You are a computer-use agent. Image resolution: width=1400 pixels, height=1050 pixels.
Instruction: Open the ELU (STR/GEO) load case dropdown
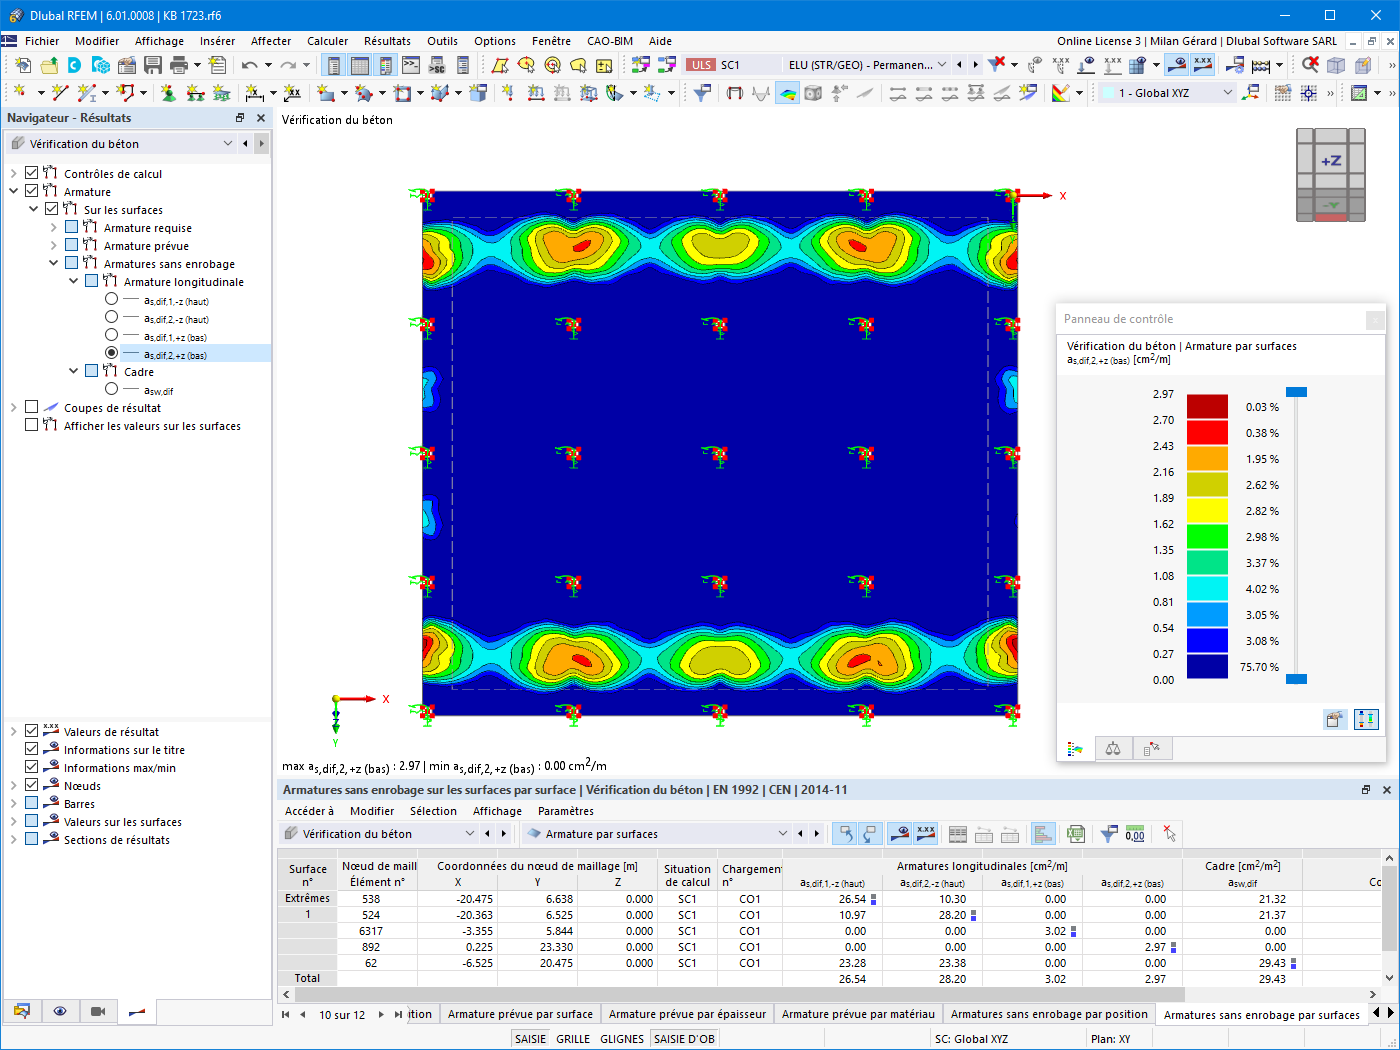pos(866,65)
